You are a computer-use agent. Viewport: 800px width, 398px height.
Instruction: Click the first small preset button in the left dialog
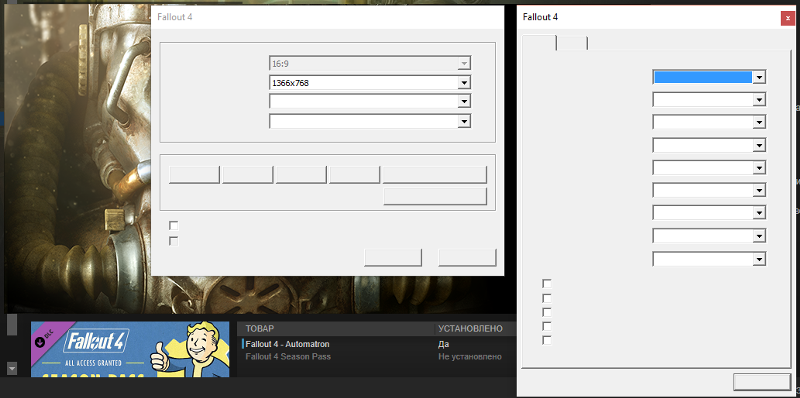[x=194, y=175]
